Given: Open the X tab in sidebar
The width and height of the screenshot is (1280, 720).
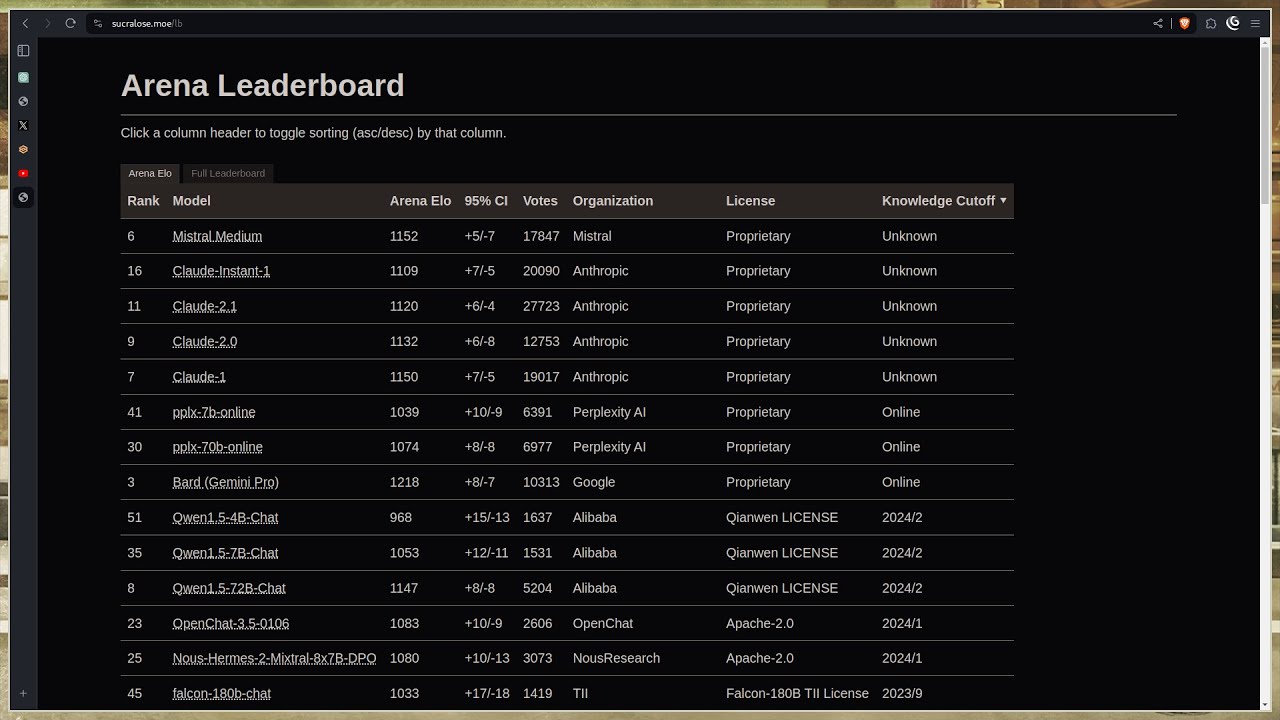Looking at the screenshot, I should click(23, 125).
